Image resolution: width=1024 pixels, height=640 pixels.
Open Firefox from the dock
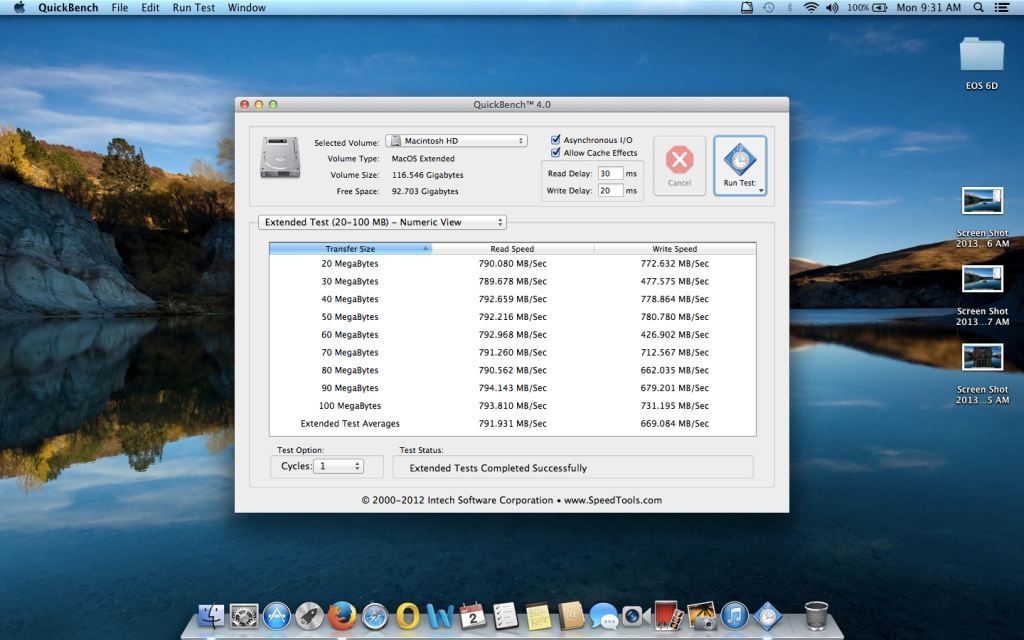[x=342, y=615]
